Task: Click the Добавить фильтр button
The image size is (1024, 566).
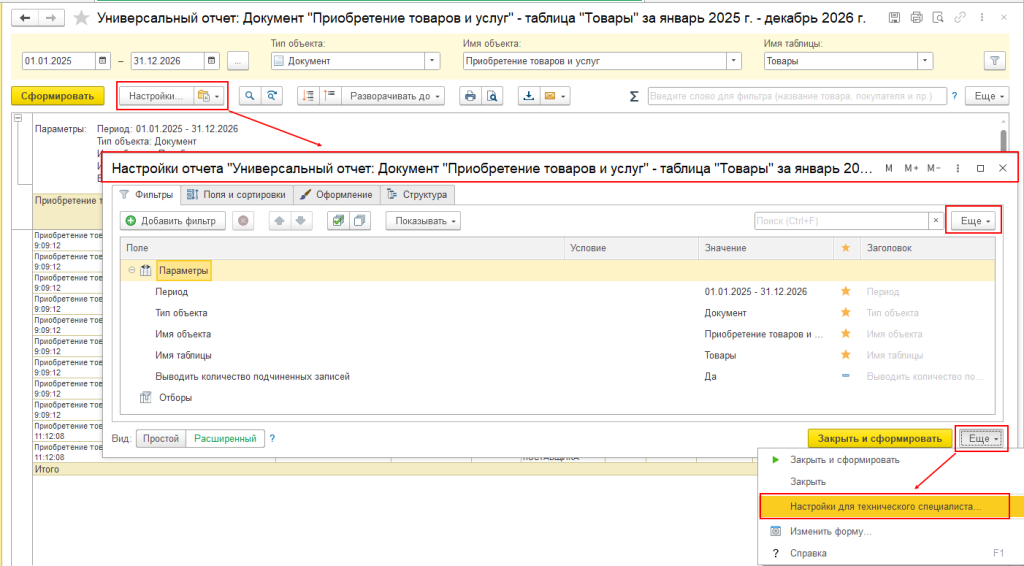Action: [173, 220]
